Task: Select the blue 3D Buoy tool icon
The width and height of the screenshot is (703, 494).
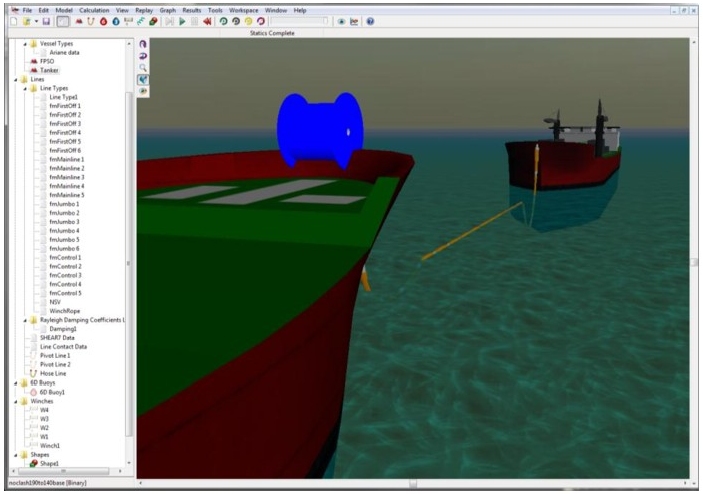Action: pyautogui.click(x=116, y=22)
